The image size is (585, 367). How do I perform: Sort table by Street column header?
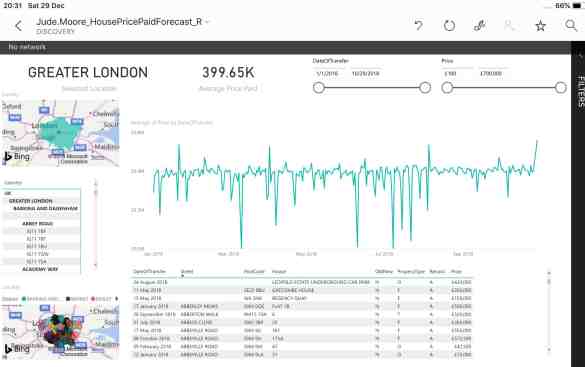tap(187, 272)
